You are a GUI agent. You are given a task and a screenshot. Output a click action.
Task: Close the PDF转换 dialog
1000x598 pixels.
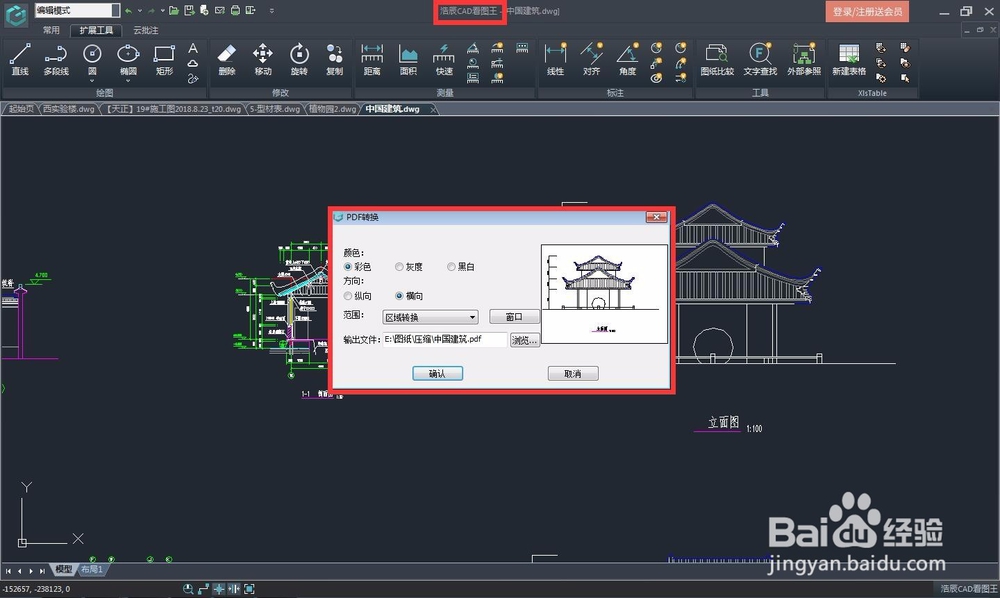click(x=656, y=217)
